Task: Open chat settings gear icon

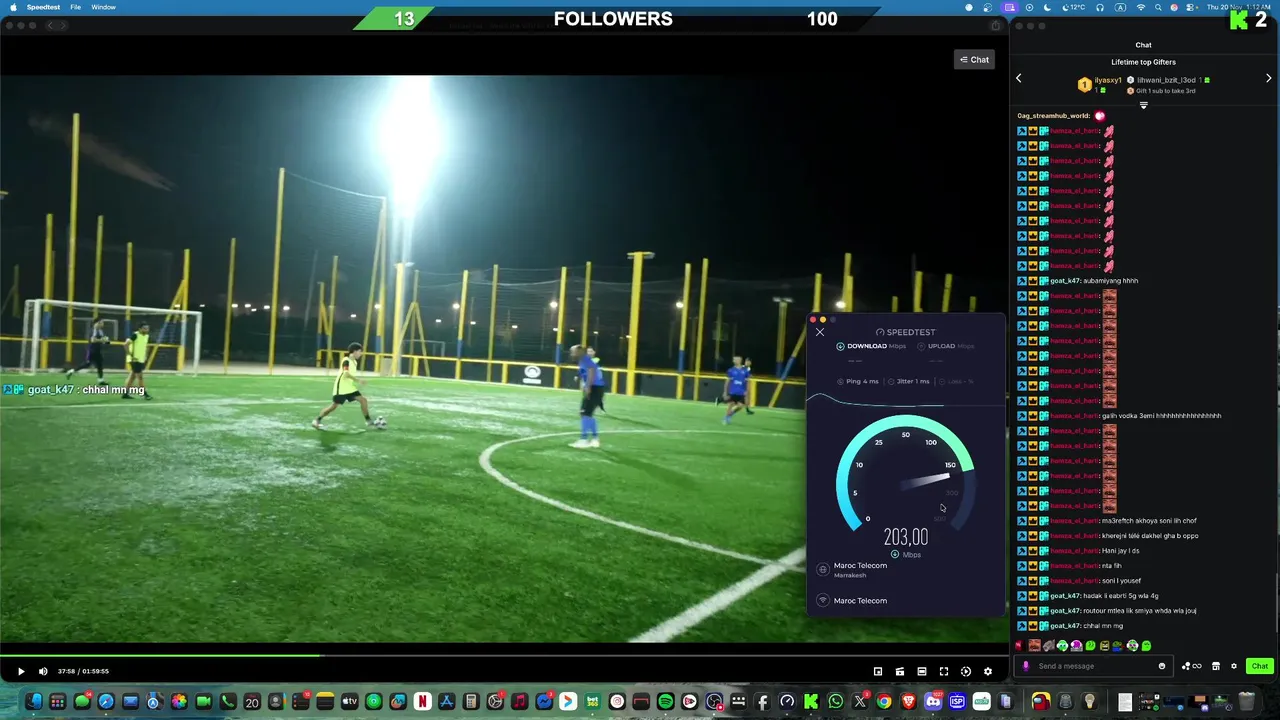Action: [x=1234, y=666]
